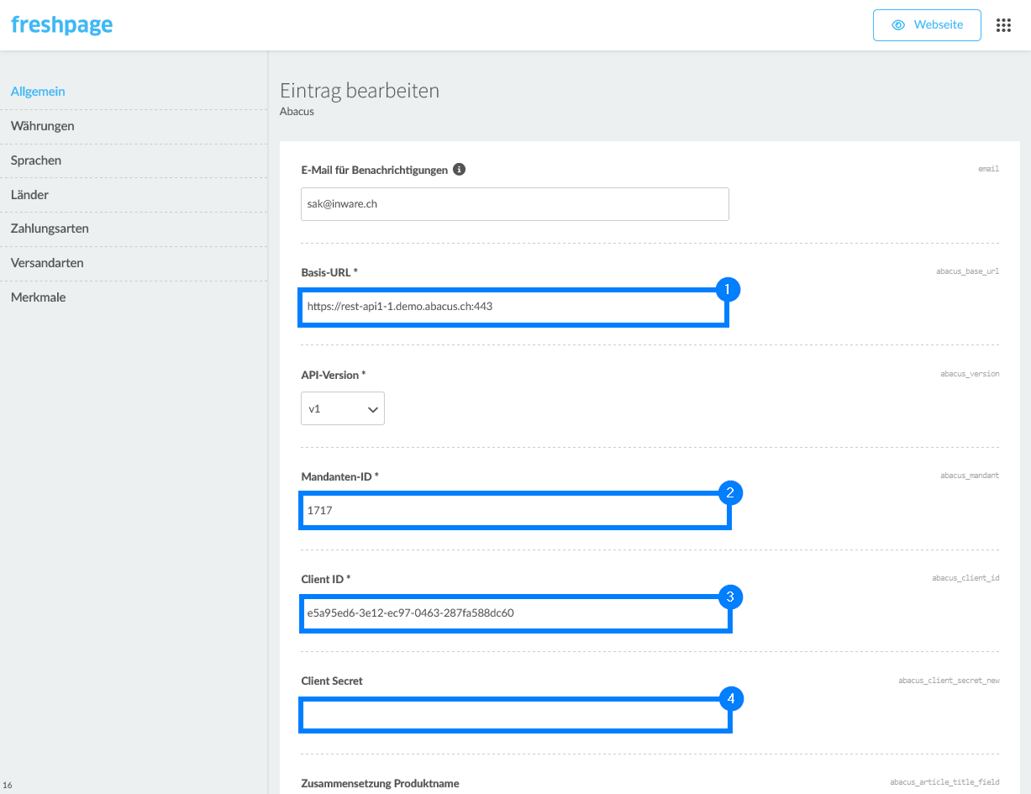Navigate to Länder settings
The image size is (1031, 794).
30,195
